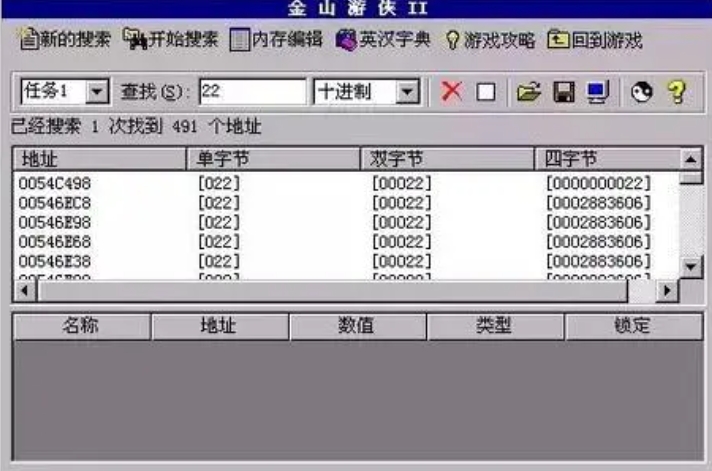Click four-byte value [0000000022]
Screen dimensions: 712x471
(x=598, y=183)
